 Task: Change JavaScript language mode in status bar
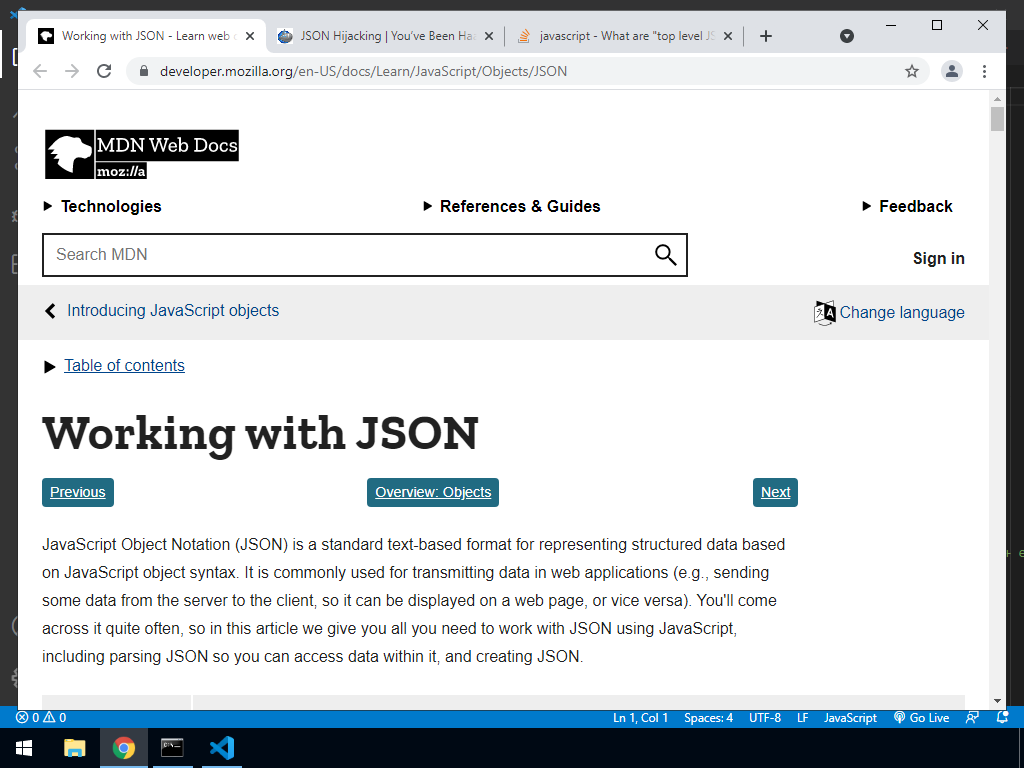(x=850, y=718)
